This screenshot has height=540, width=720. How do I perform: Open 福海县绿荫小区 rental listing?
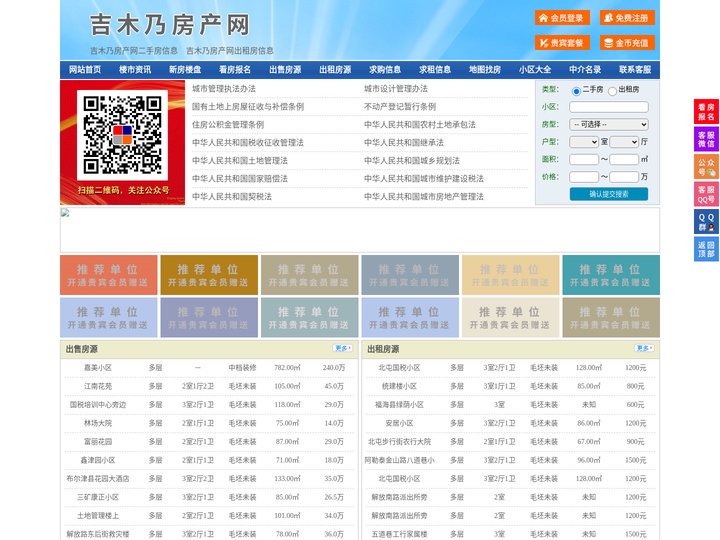pyautogui.click(x=399, y=405)
